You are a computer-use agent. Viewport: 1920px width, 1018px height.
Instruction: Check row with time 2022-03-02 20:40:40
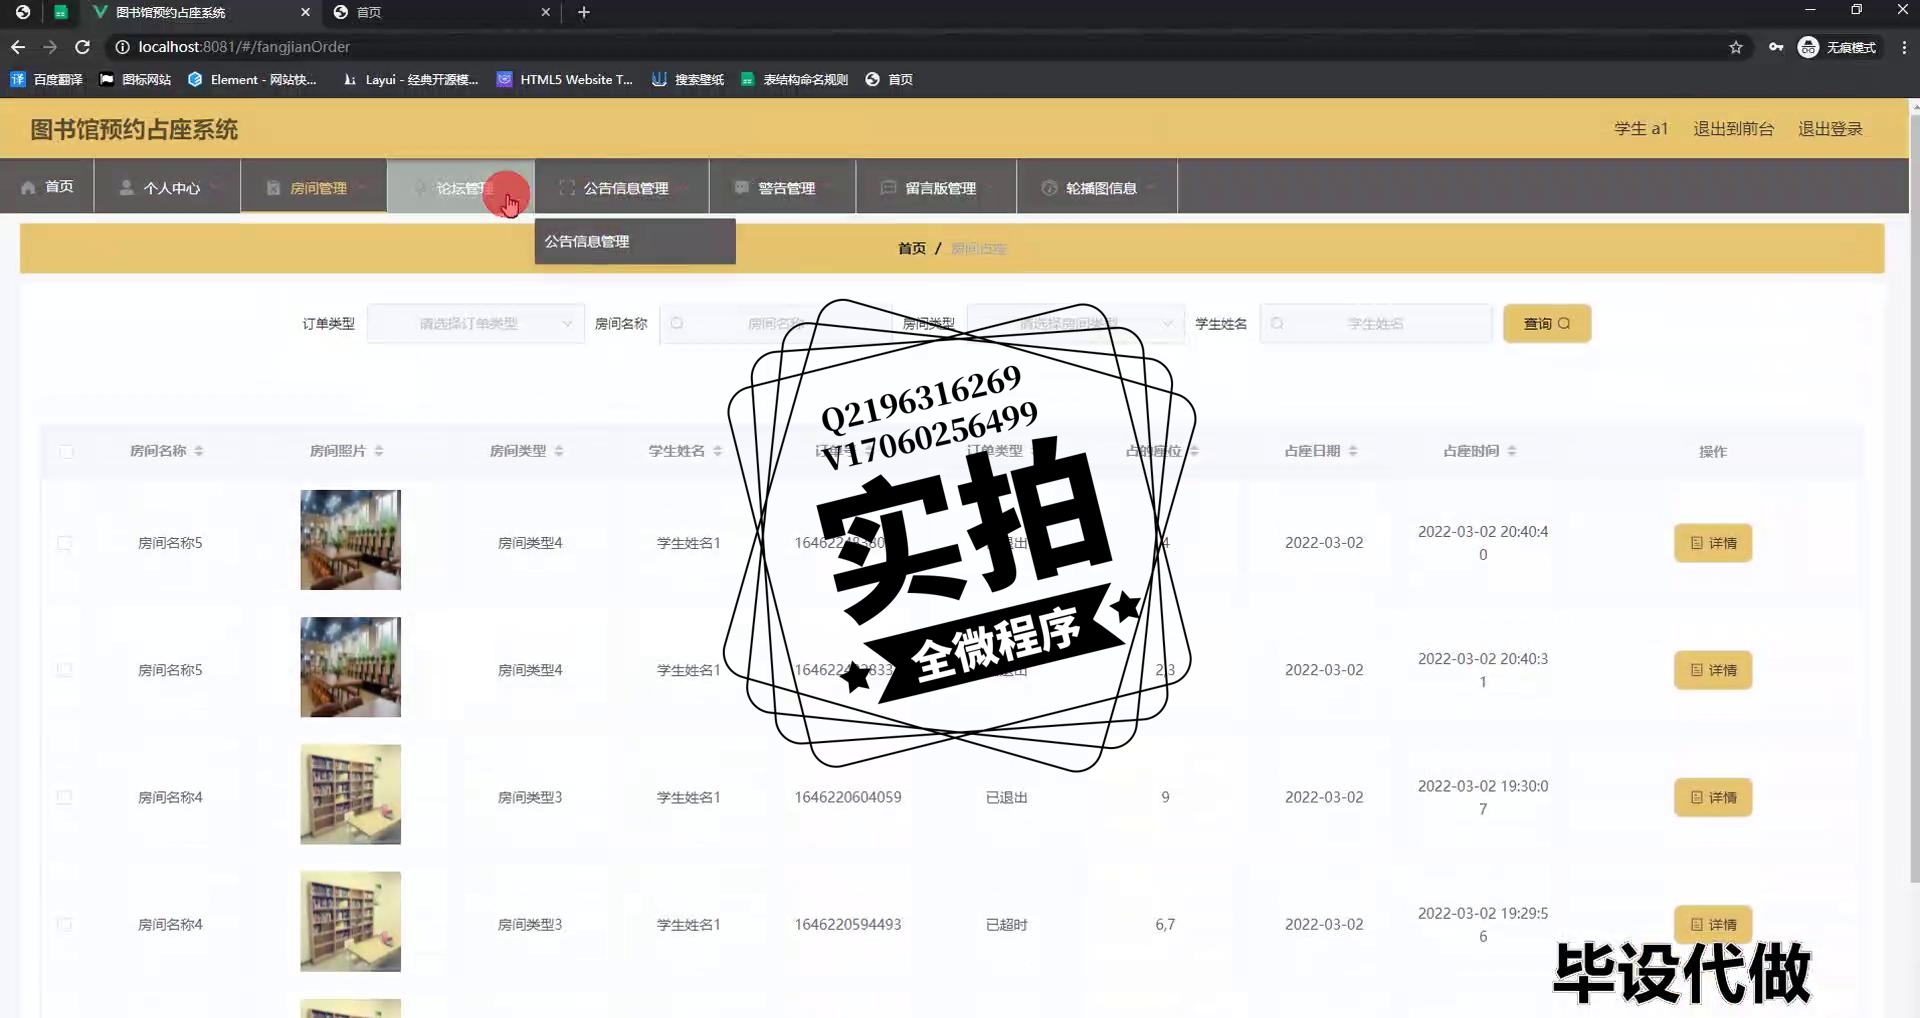(65, 543)
